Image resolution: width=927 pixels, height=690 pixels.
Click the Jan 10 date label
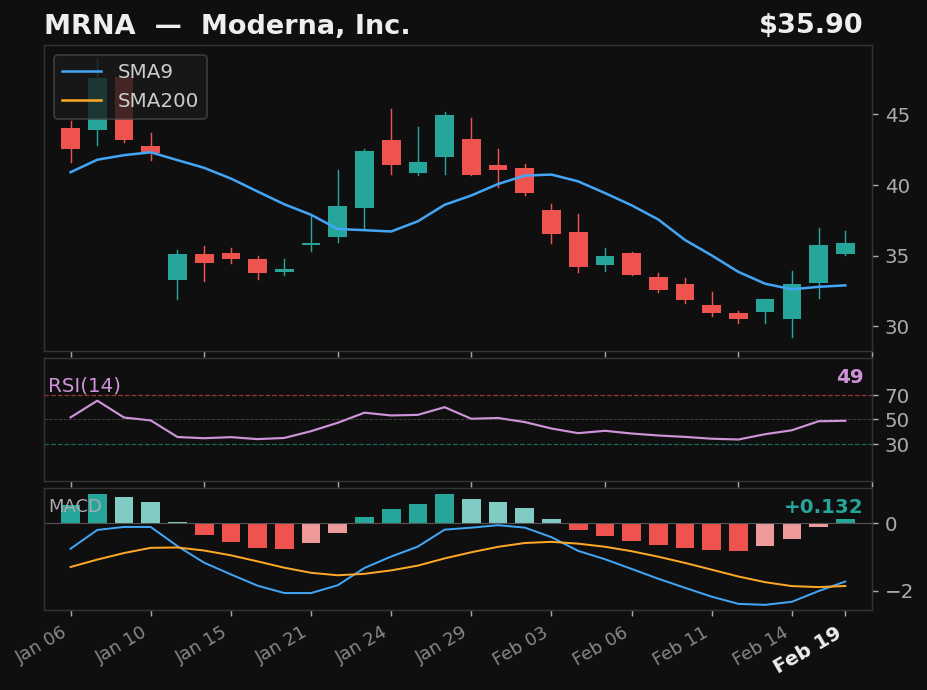[121, 645]
